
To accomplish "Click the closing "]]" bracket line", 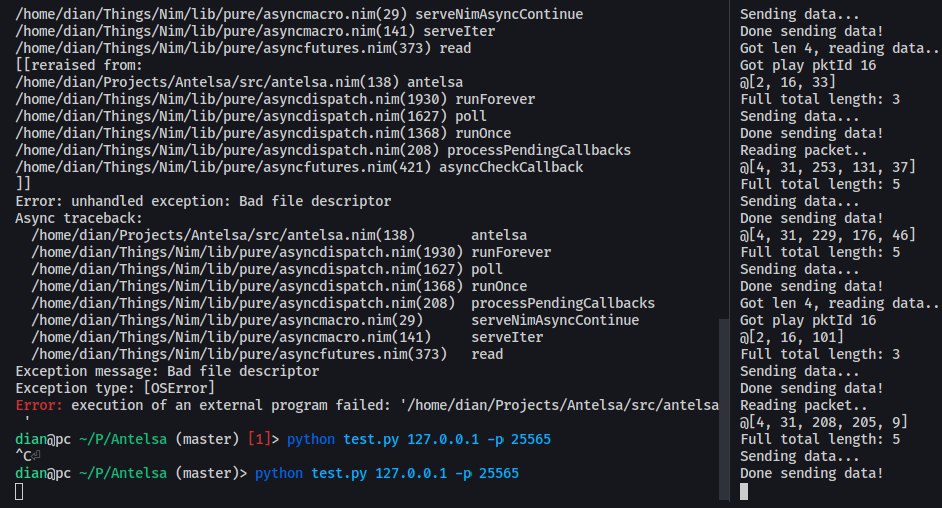I will coord(23,184).
